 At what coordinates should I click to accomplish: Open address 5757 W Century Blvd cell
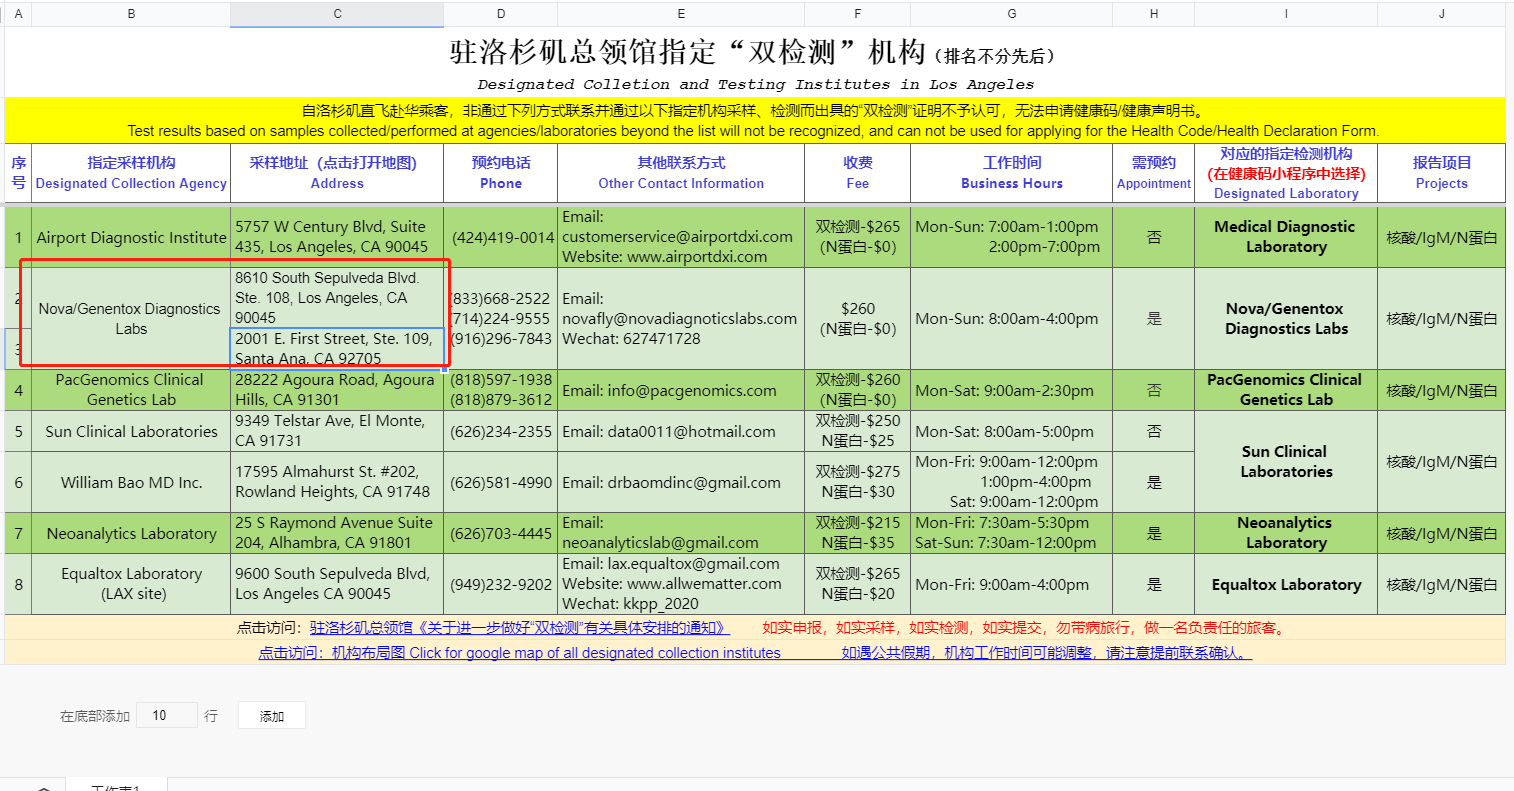337,237
